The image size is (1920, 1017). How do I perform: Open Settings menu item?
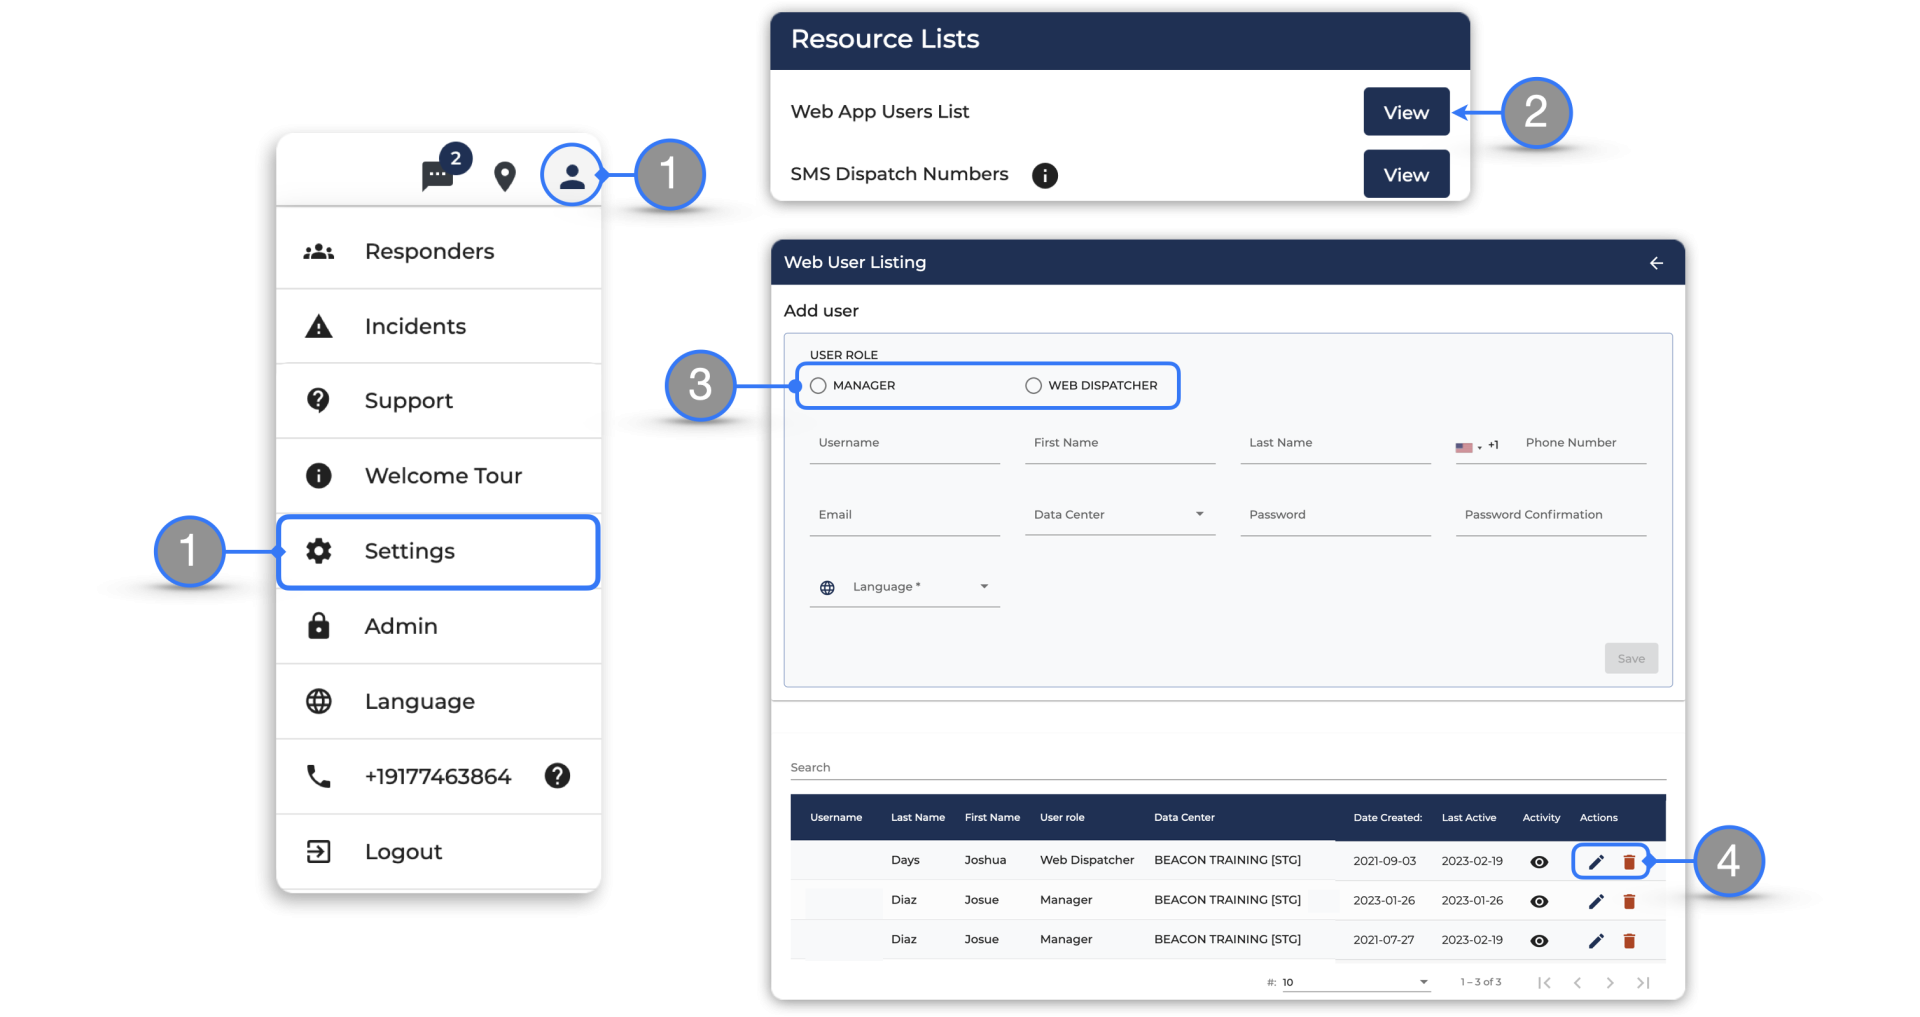point(439,552)
